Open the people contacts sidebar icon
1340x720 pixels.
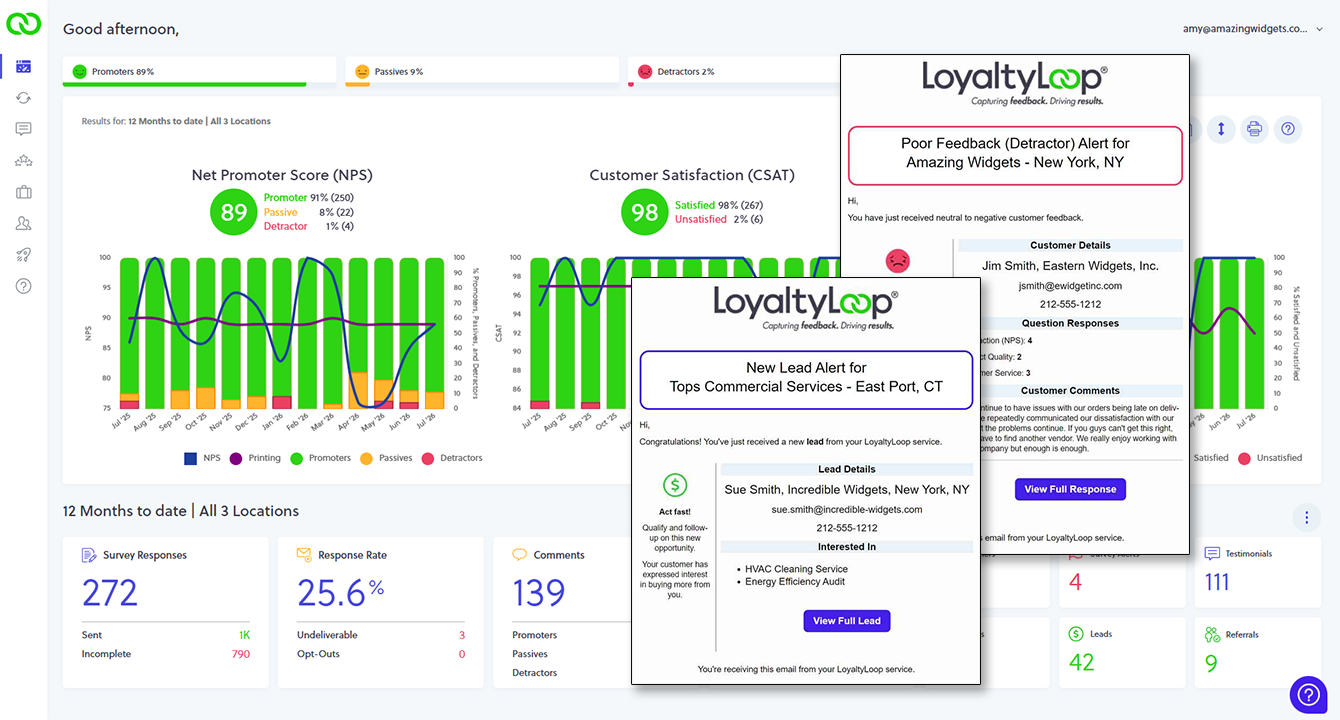pos(23,223)
